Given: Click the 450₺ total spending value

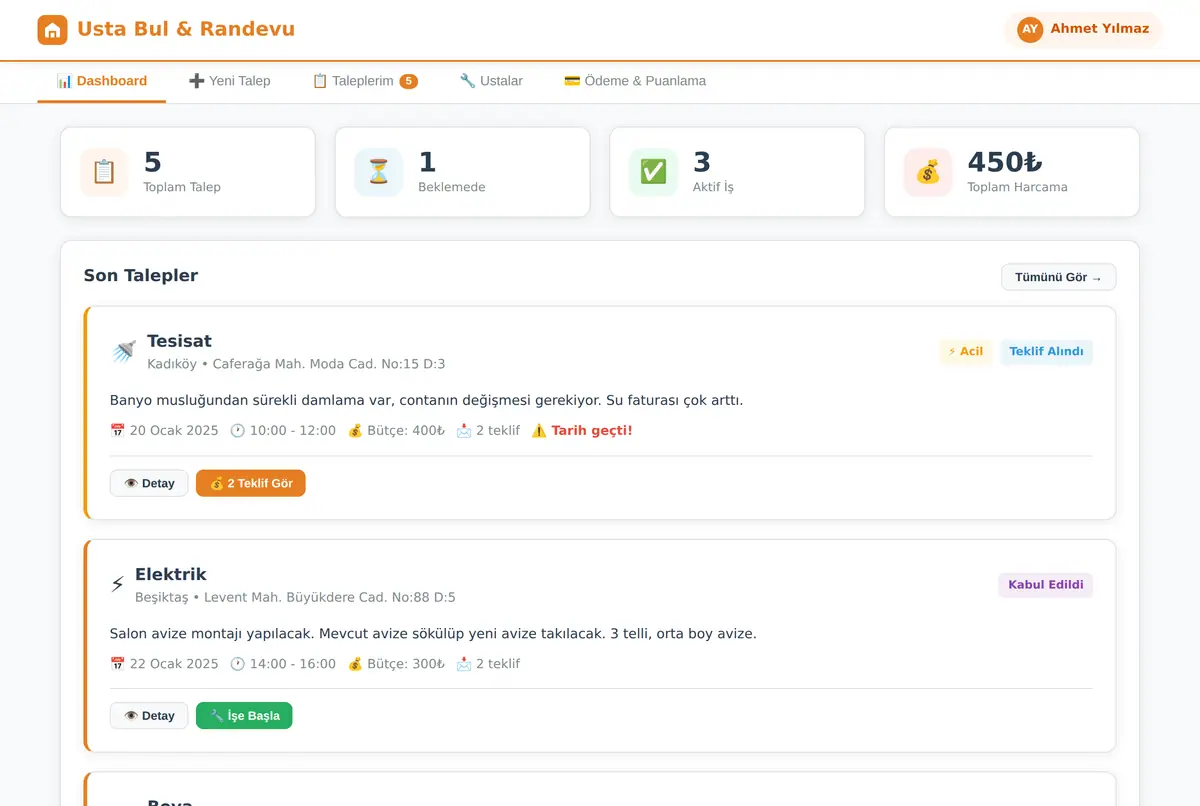Looking at the screenshot, I should click(x=1005, y=162).
